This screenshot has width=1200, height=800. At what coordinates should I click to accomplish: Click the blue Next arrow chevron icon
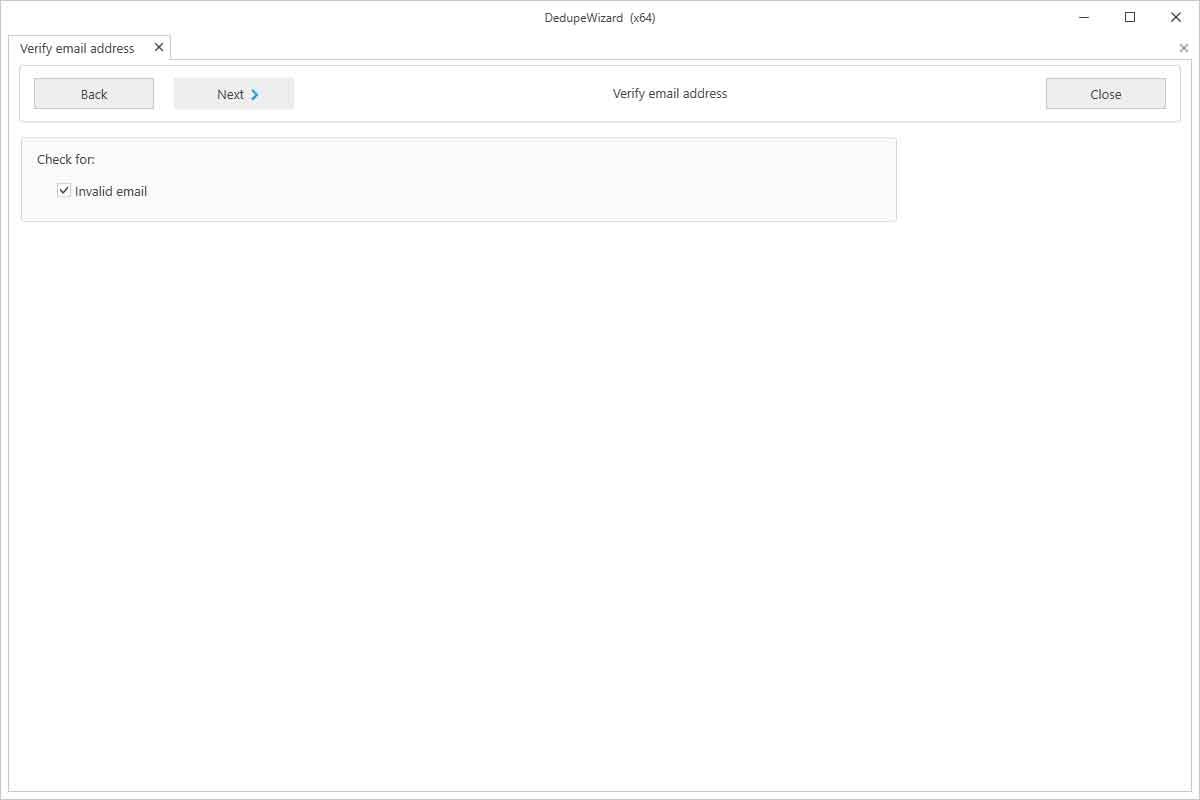pos(257,93)
